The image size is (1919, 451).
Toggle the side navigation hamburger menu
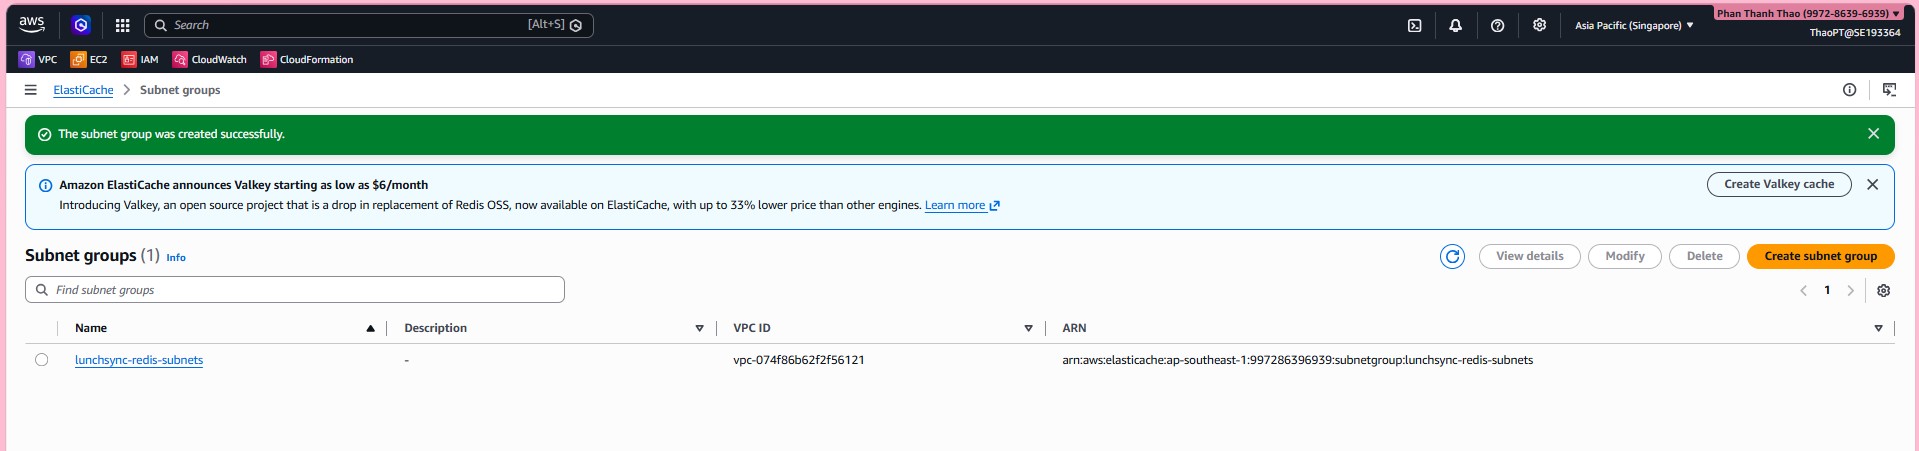[31, 90]
